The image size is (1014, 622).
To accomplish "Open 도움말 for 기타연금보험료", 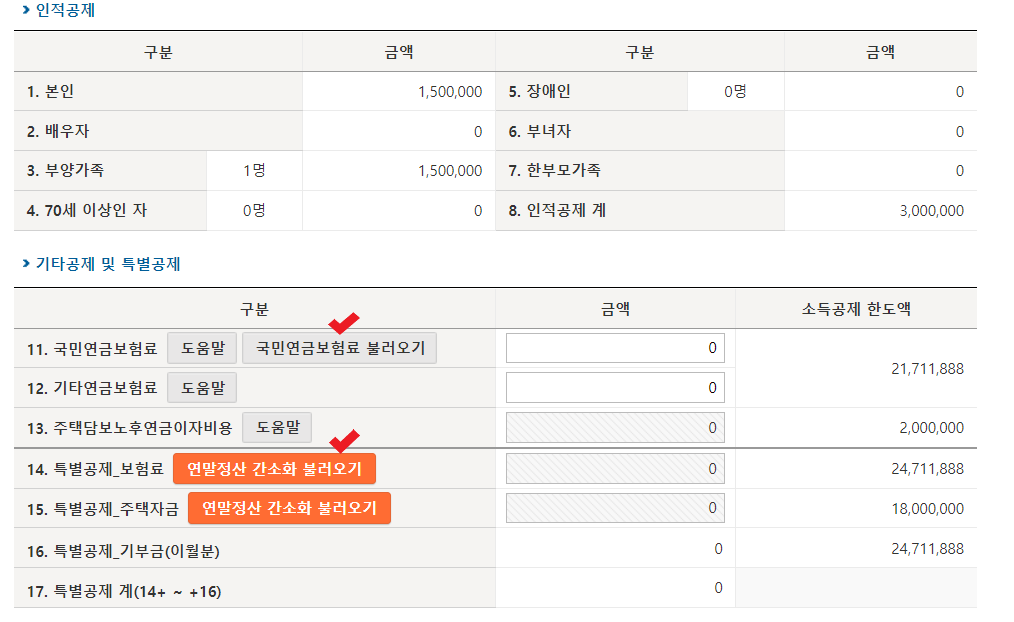I will [x=204, y=387].
